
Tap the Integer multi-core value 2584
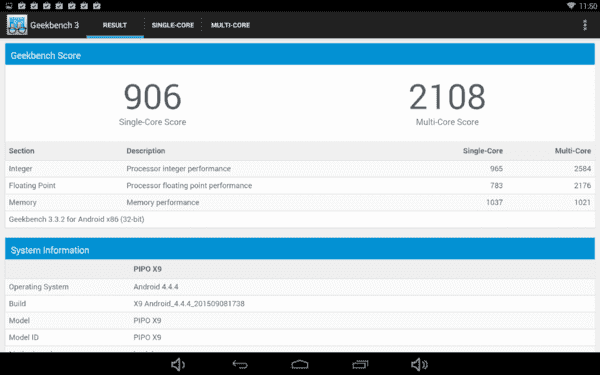click(582, 169)
